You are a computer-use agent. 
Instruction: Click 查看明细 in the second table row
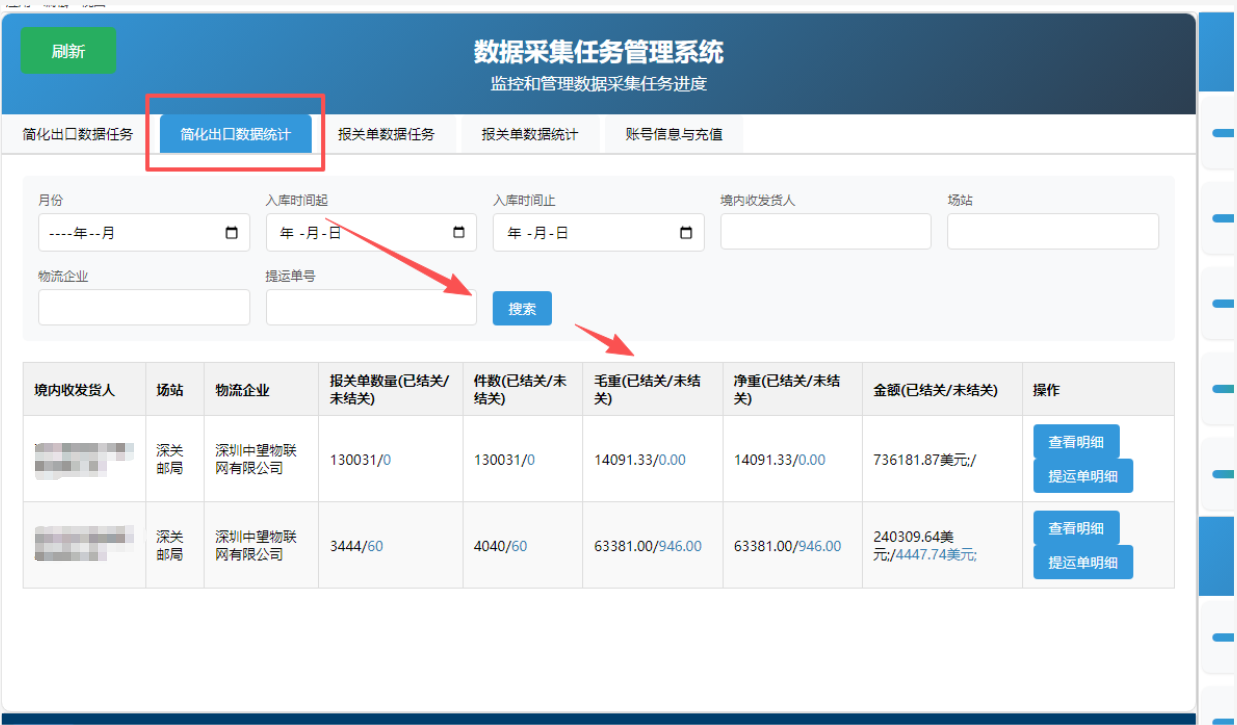pos(1076,528)
